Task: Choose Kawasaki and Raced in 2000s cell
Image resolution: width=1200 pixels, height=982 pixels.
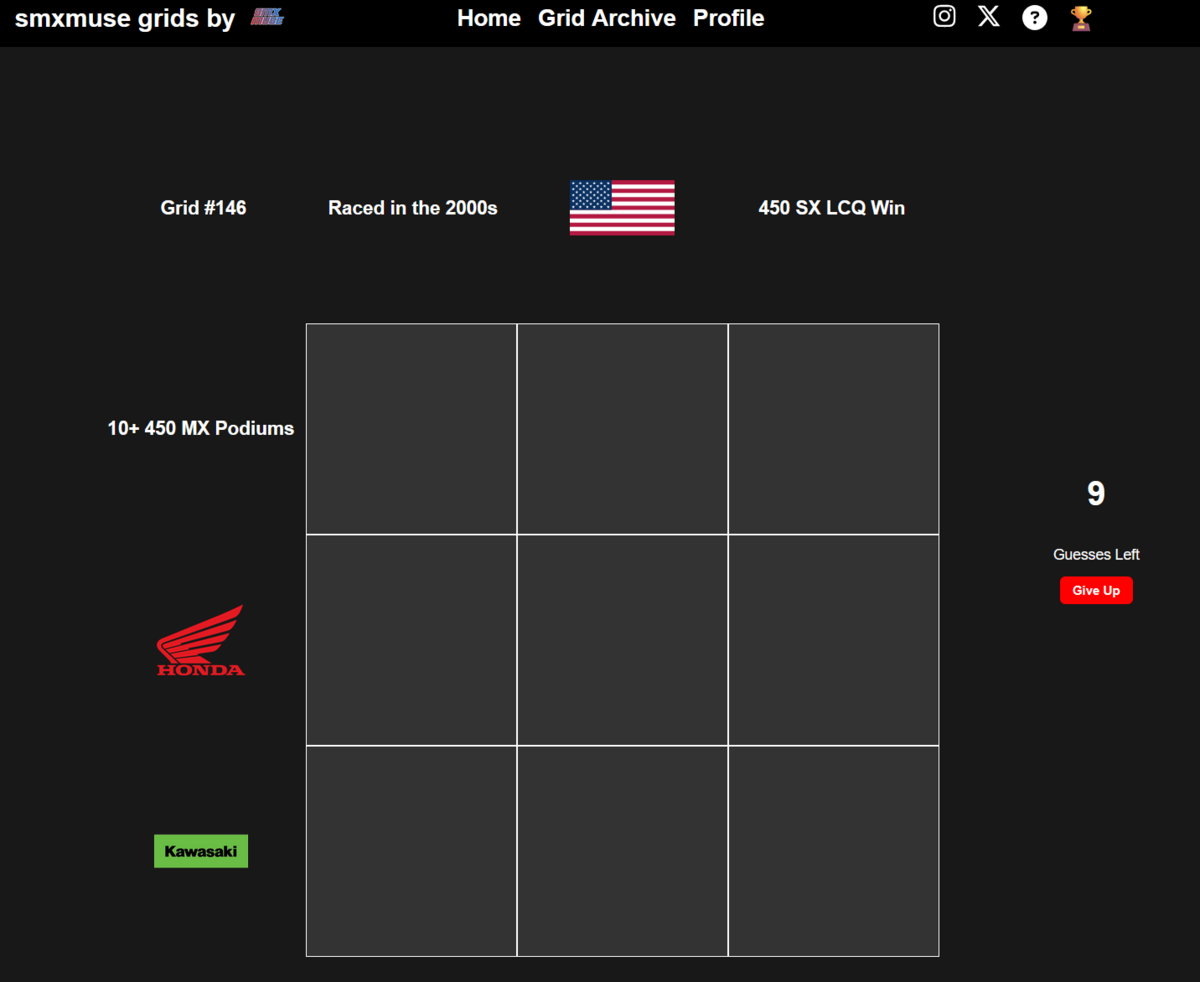Action: point(411,851)
